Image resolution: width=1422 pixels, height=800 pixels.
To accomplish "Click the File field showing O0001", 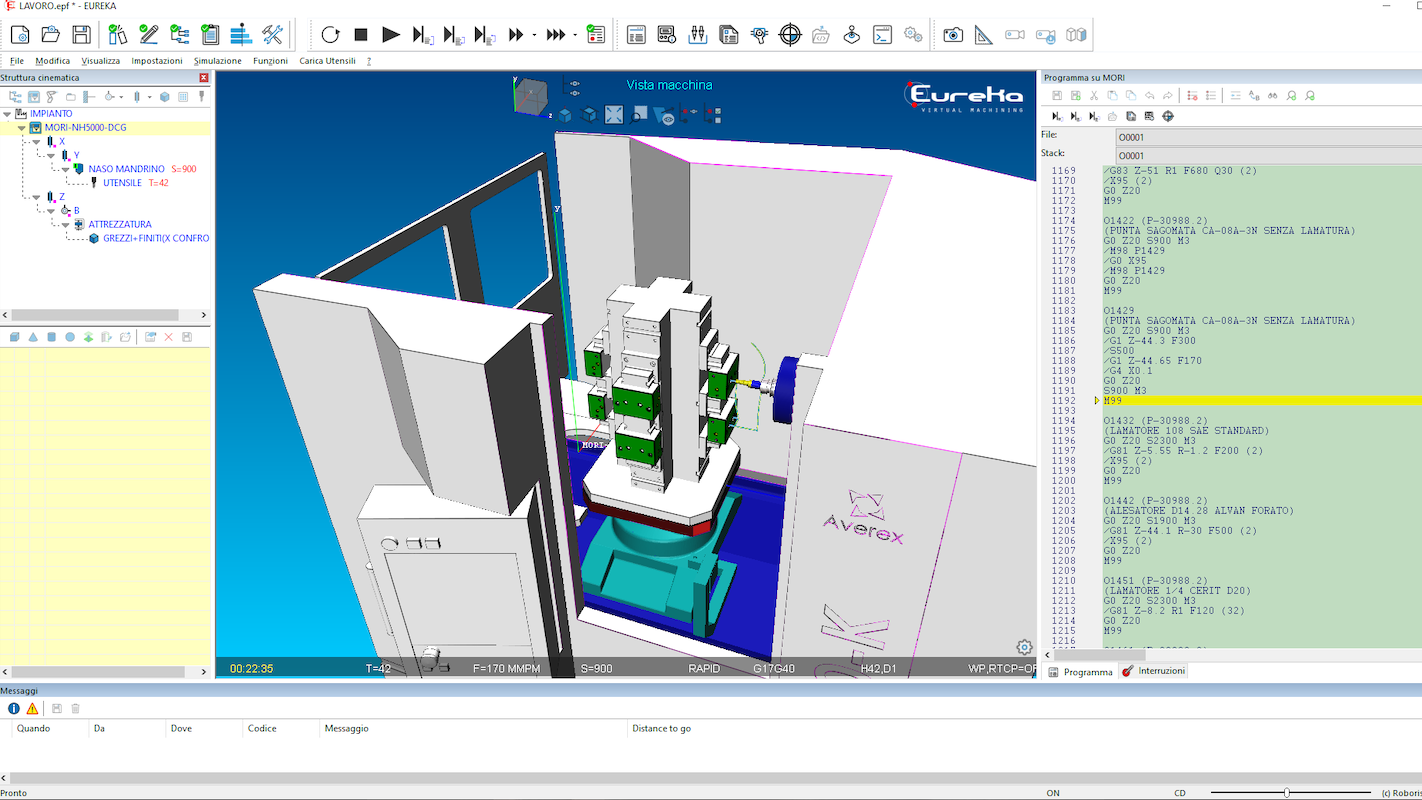I will tap(1268, 137).
